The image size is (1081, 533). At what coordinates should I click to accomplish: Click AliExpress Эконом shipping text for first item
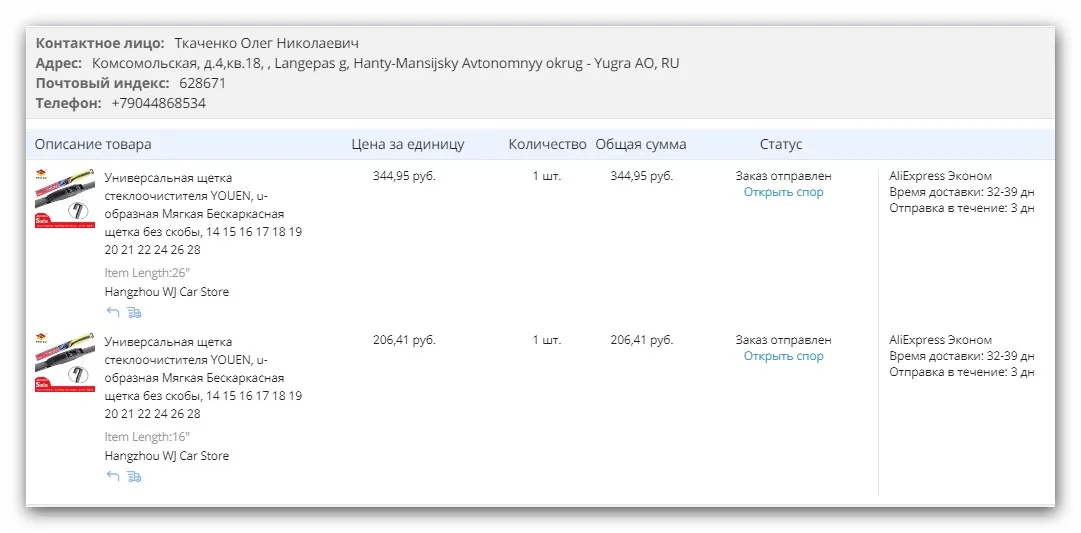(x=940, y=176)
